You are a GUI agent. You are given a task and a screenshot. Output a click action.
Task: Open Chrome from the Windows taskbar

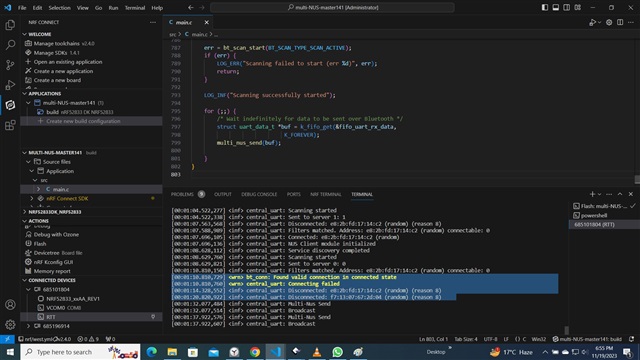click(x=255, y=352)
